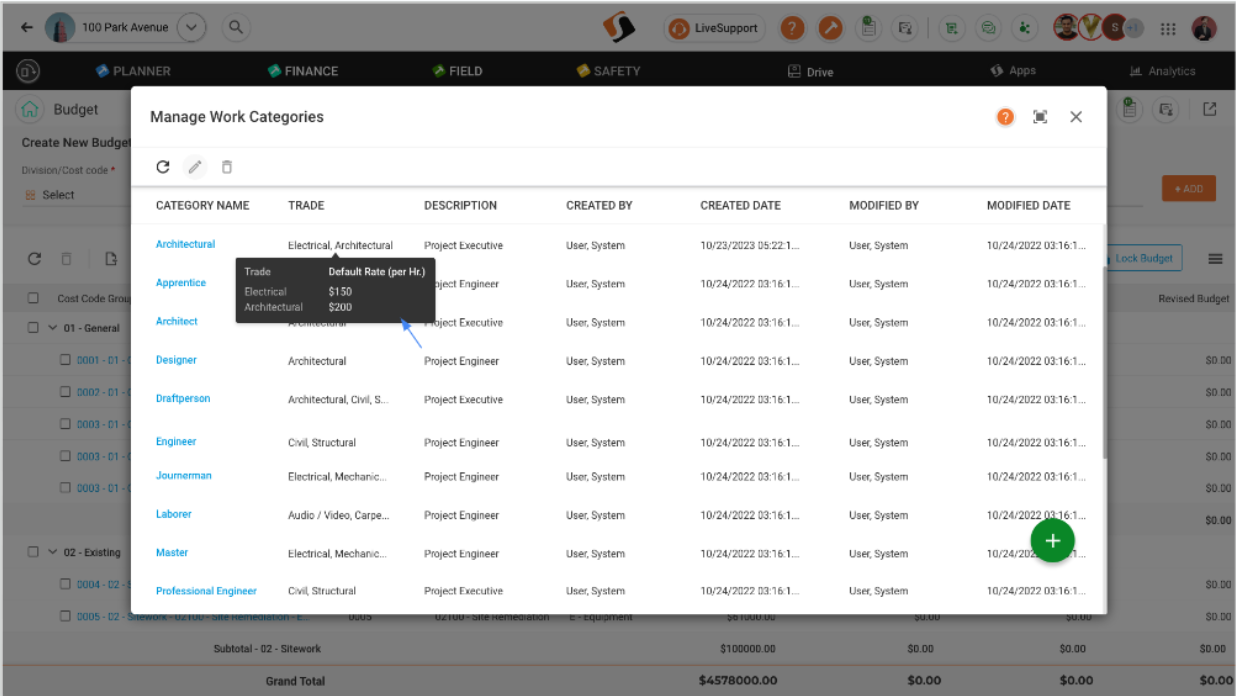Open Division/Cost code Select dropdown

coord(75,195)
